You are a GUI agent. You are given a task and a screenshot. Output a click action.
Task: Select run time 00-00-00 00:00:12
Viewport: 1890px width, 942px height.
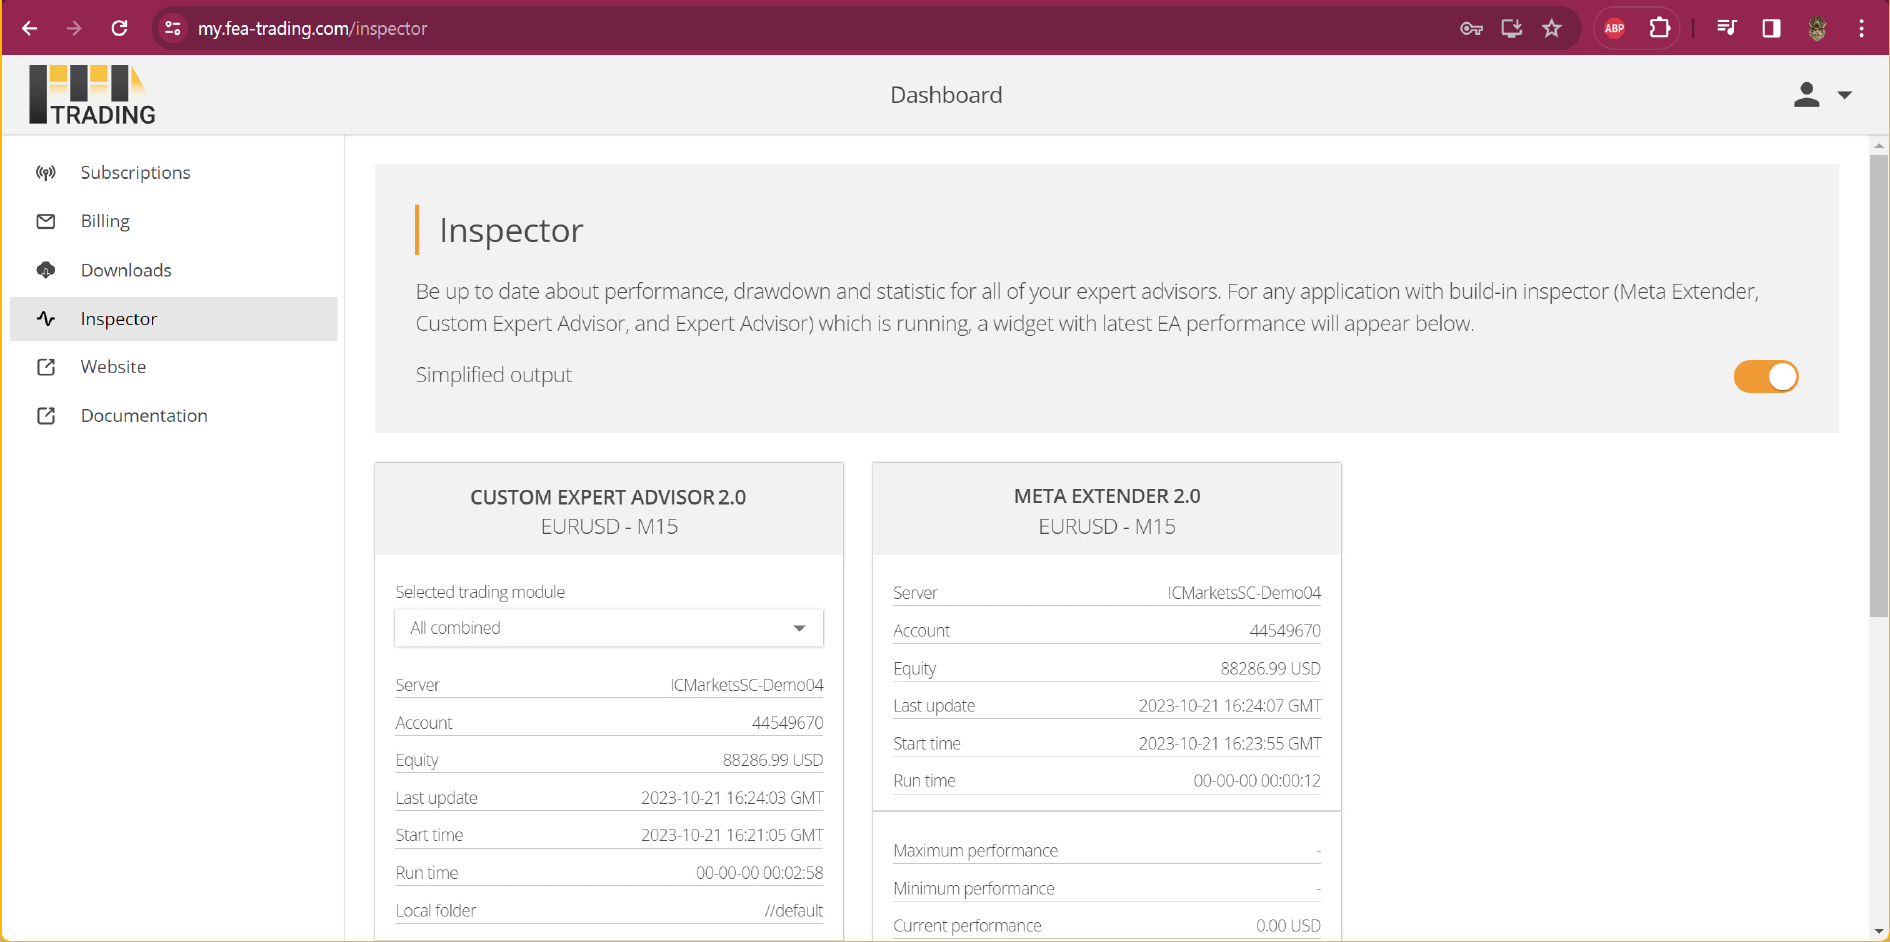coord(1257,781)
